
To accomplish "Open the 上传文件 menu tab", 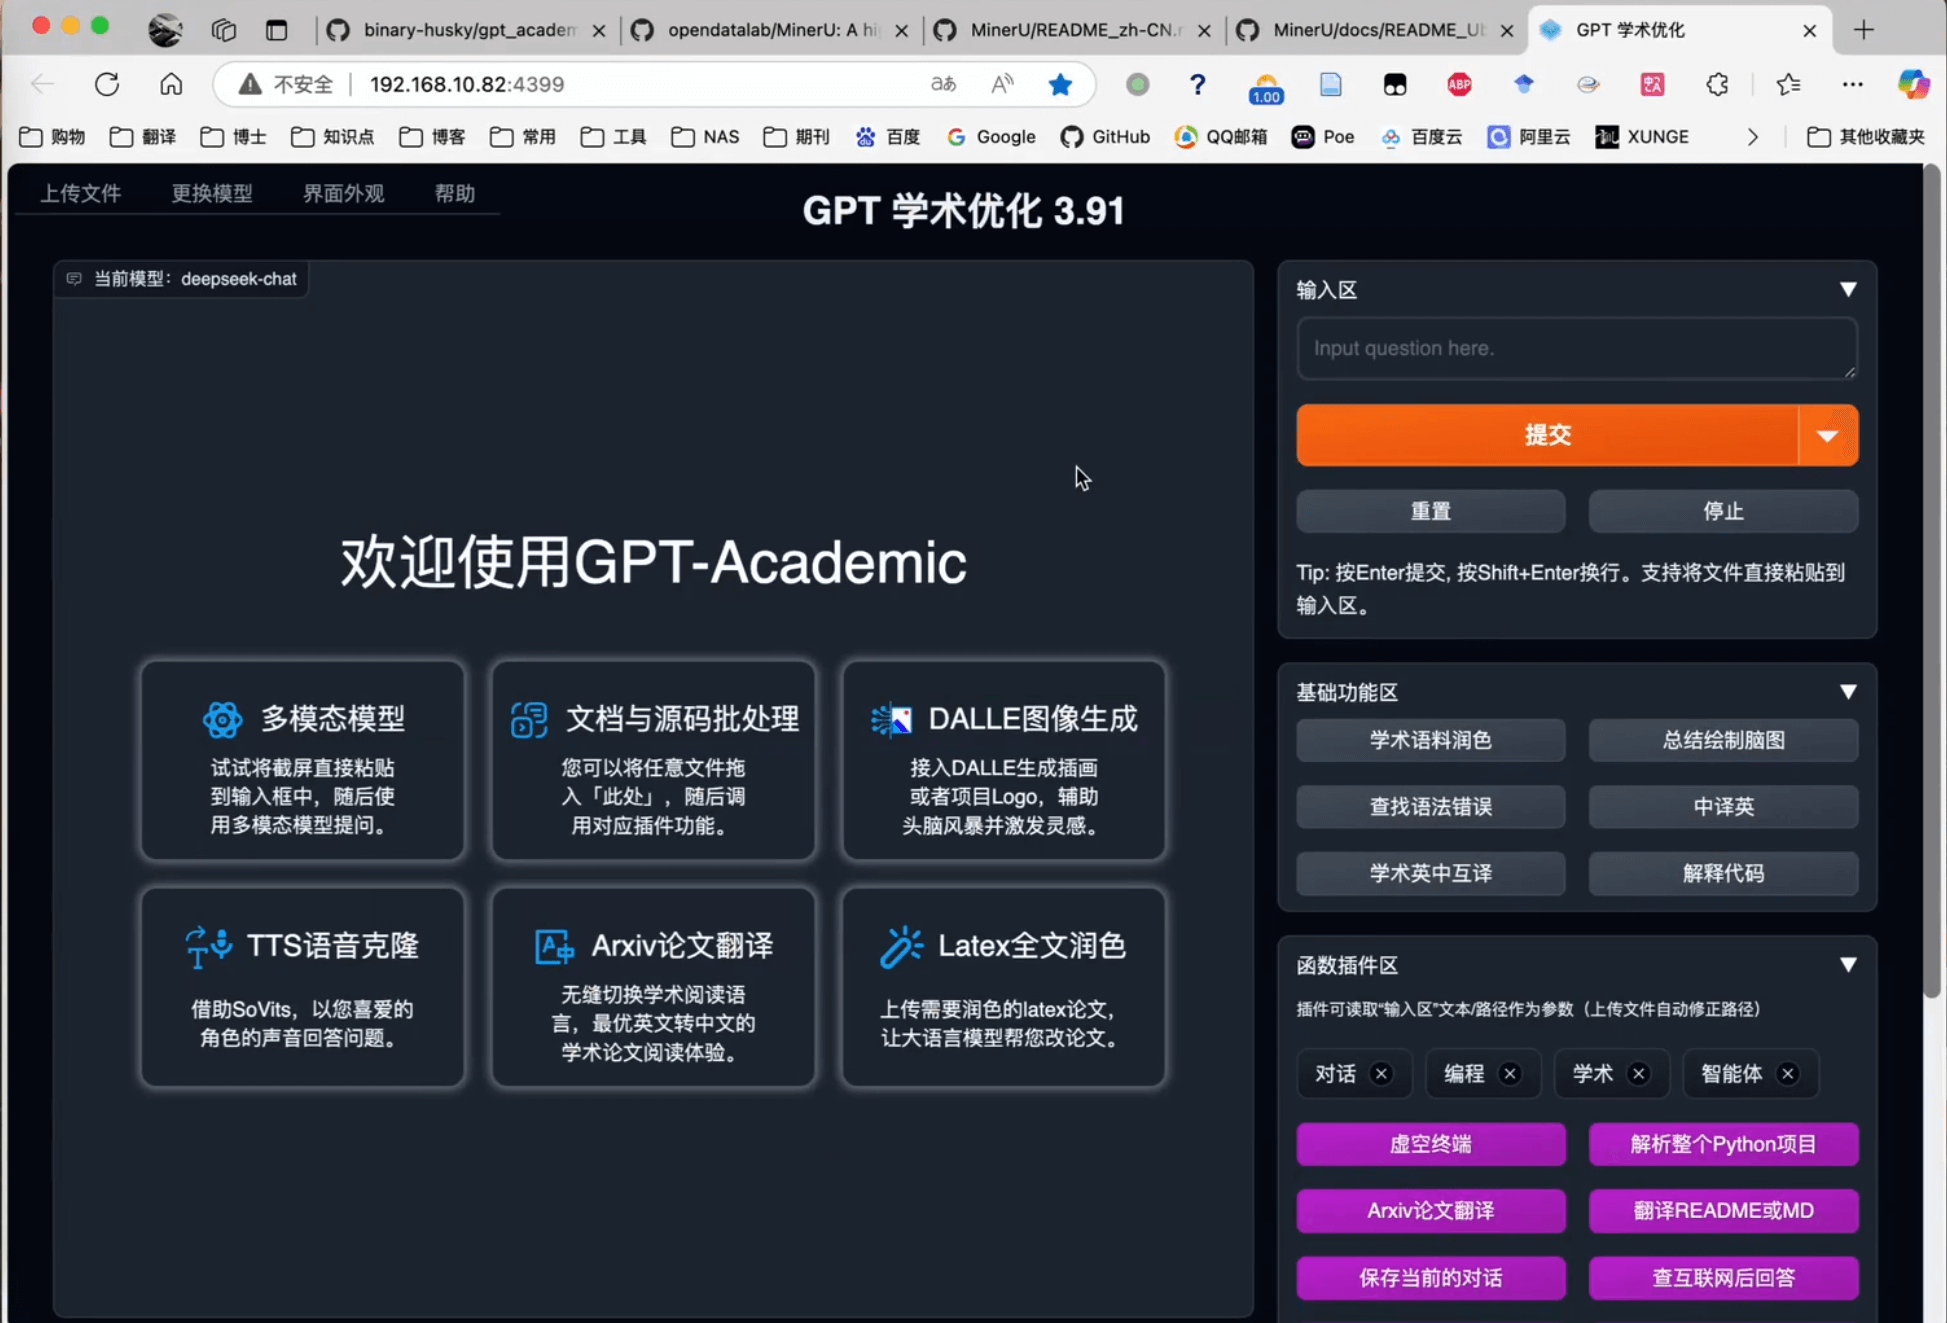I will (x=80, y=193).
